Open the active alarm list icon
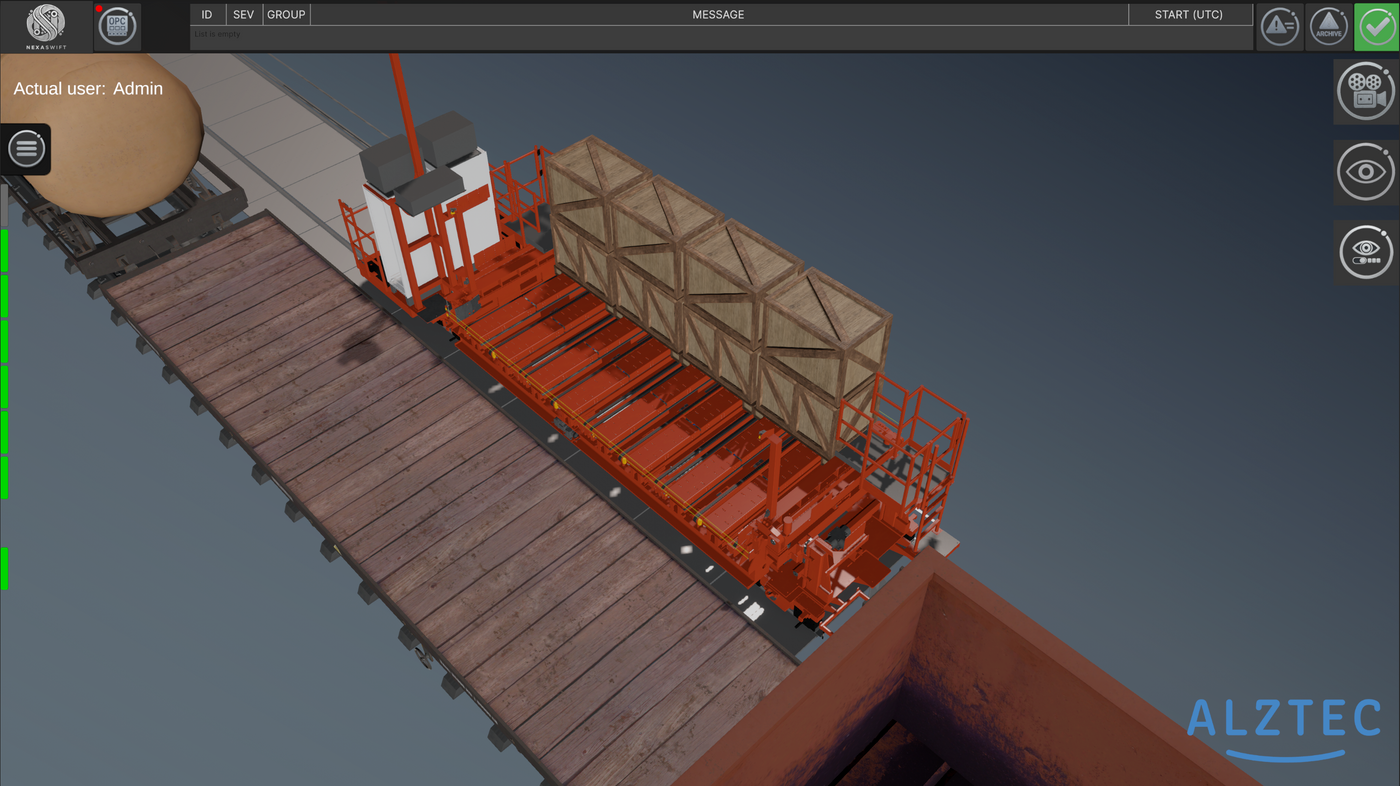 (x=1280, y=27)
